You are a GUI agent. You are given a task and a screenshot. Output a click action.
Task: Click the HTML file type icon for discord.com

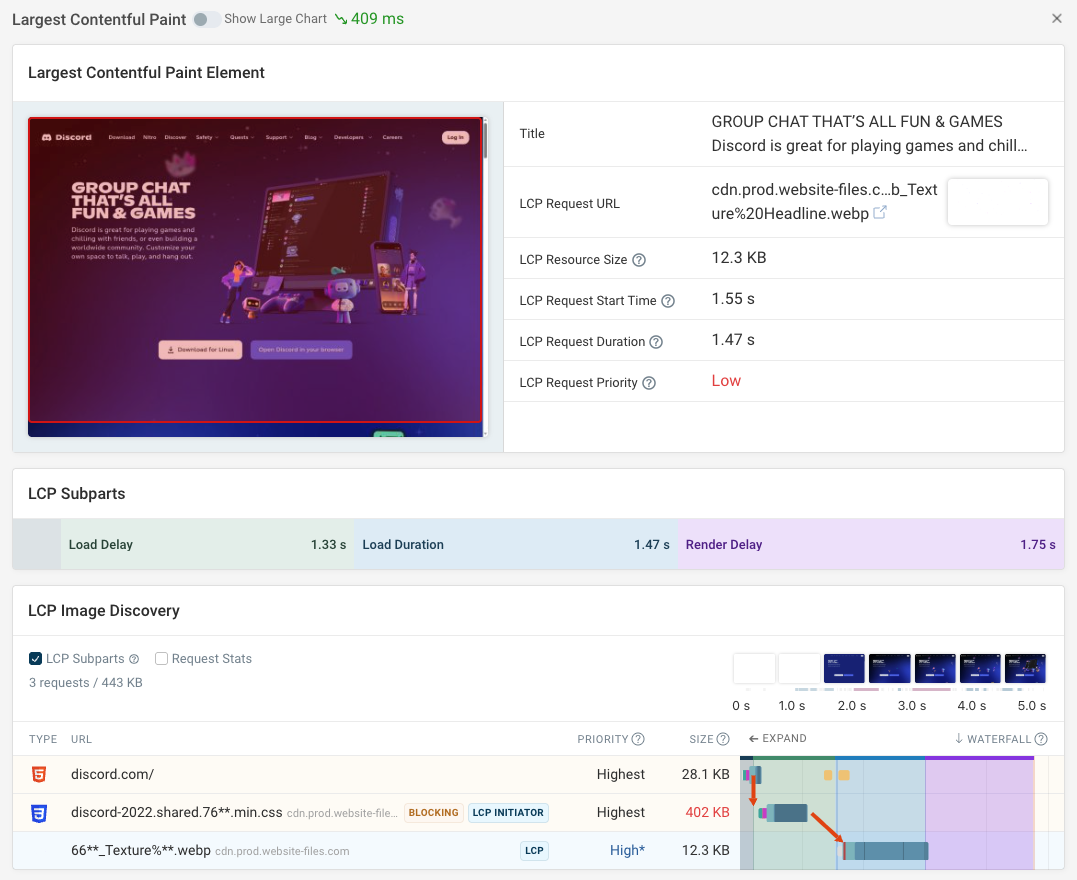click(39, 775)
